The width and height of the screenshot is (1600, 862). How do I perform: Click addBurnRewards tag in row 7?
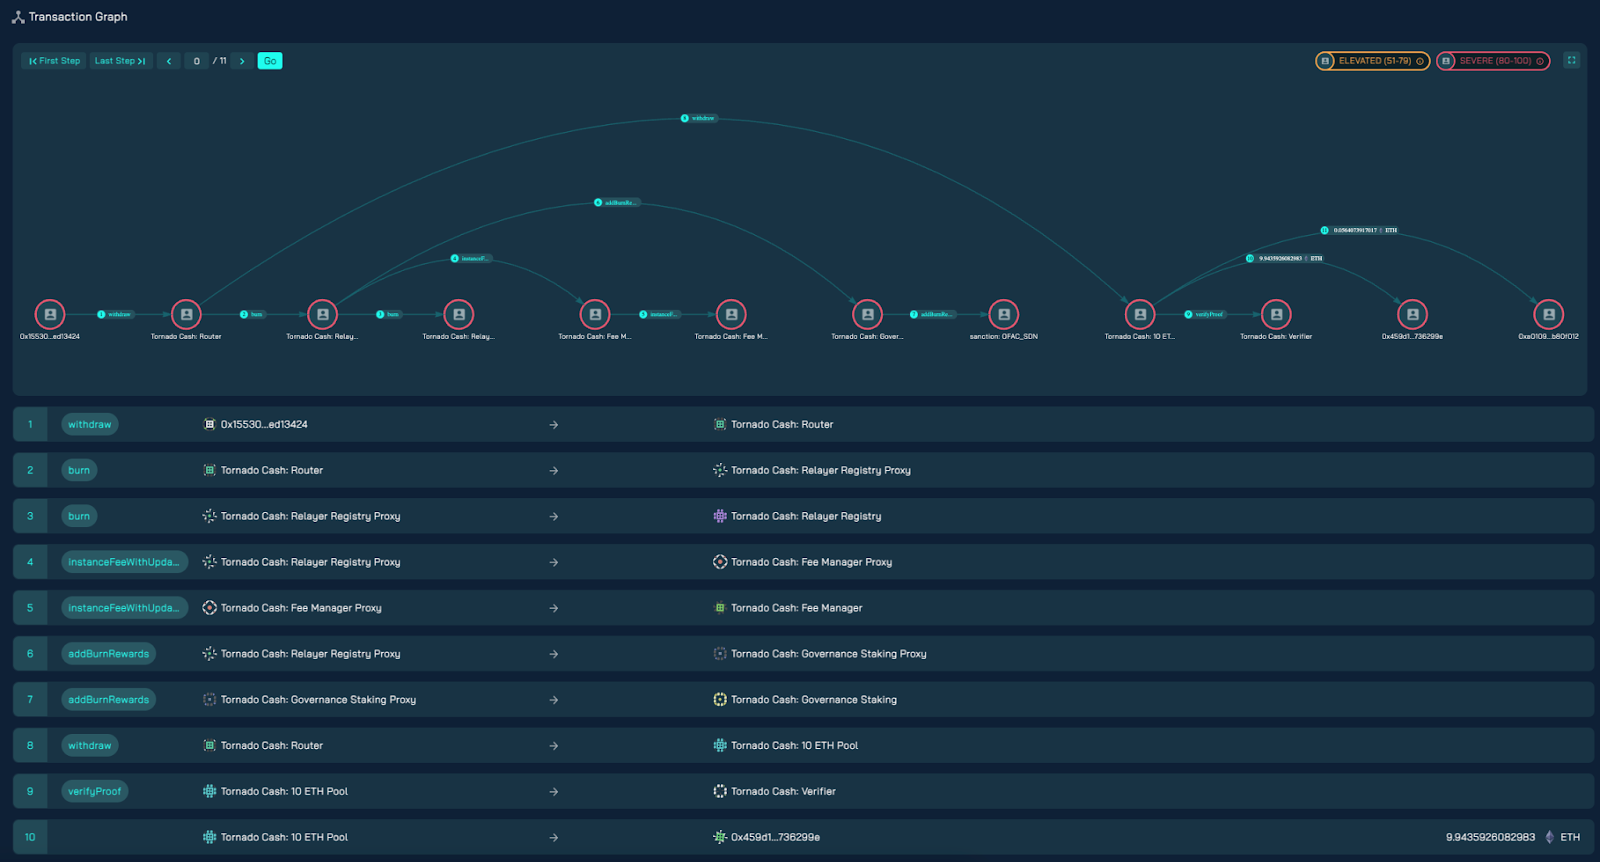pyautogui.click(x=108, y=700)
